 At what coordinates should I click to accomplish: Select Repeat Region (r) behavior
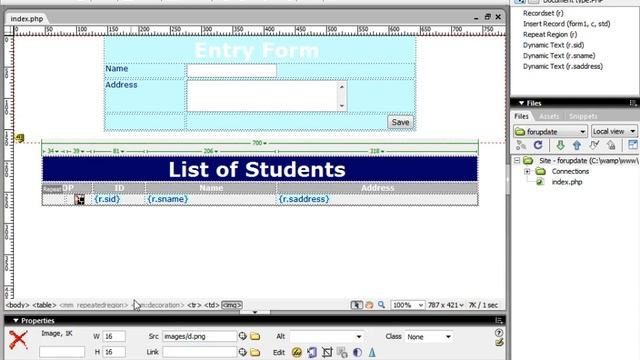click(x=550, y=34)
